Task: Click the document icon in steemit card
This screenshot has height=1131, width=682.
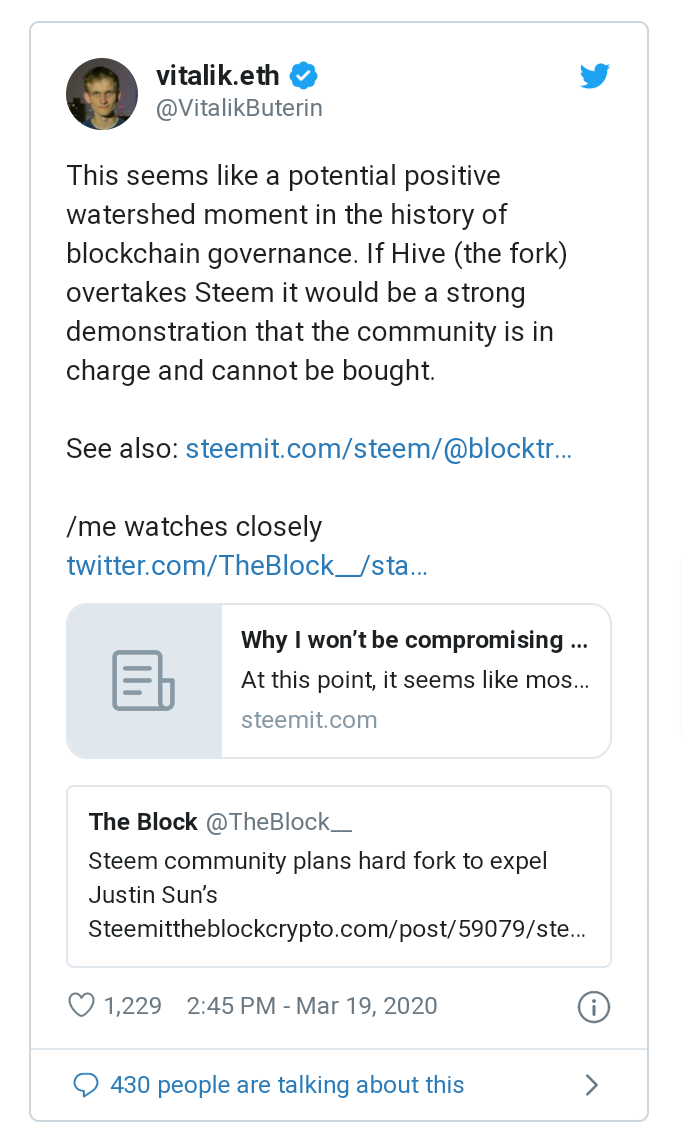Action: coord(143,681)
